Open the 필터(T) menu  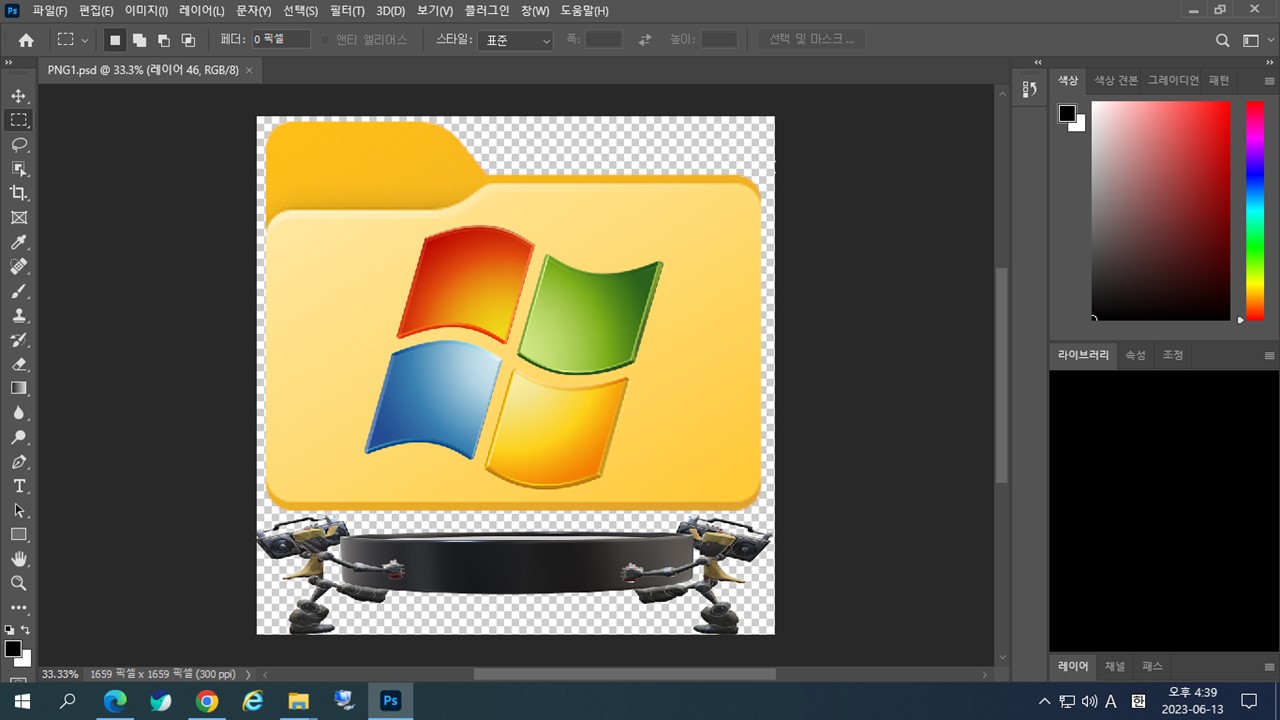(x=347, y=11)
